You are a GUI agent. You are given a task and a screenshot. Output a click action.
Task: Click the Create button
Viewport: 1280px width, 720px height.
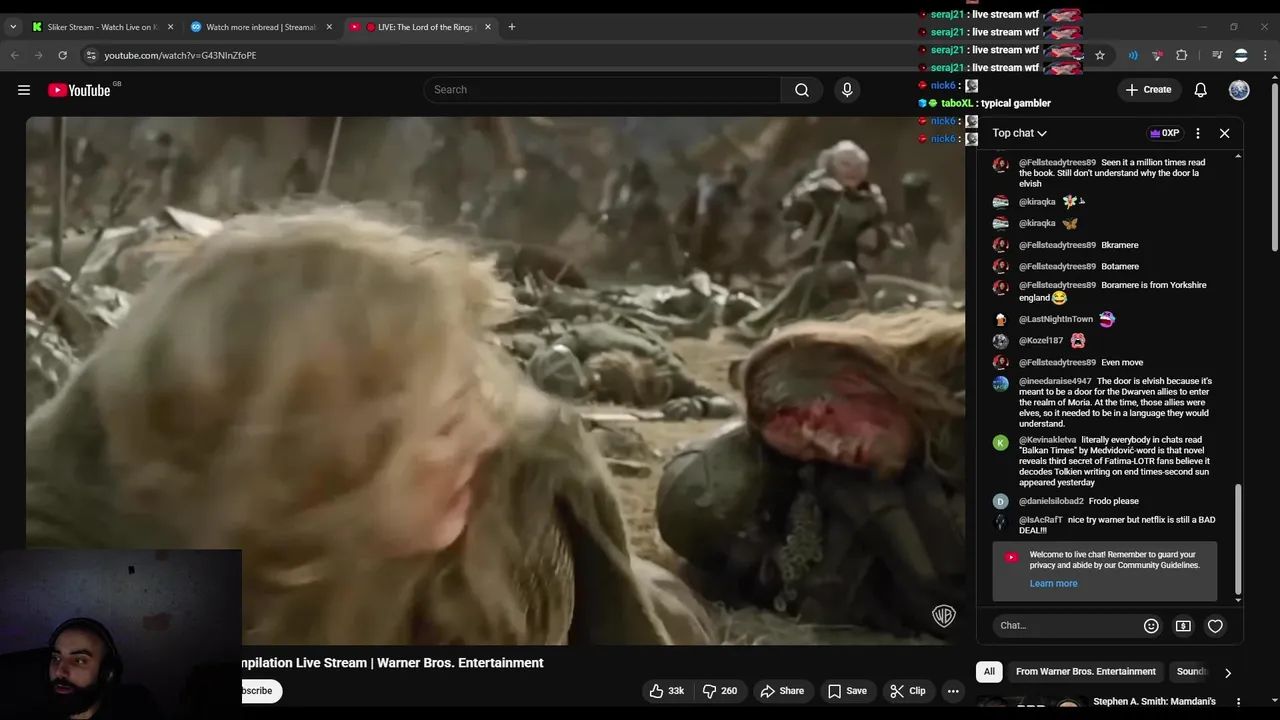(x=1148, y=90)
